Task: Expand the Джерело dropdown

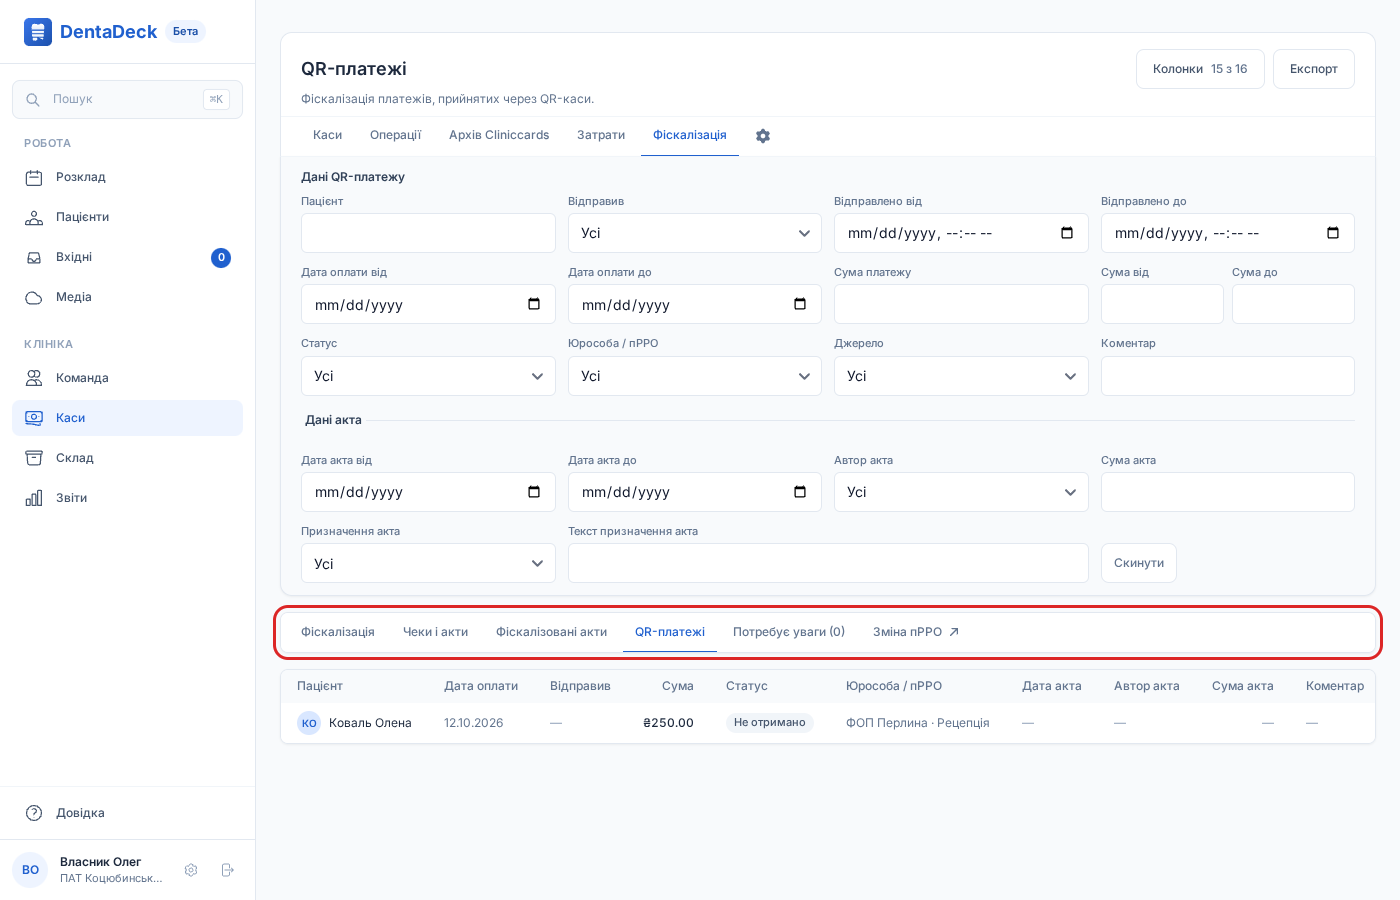Action: coord(961,376)
